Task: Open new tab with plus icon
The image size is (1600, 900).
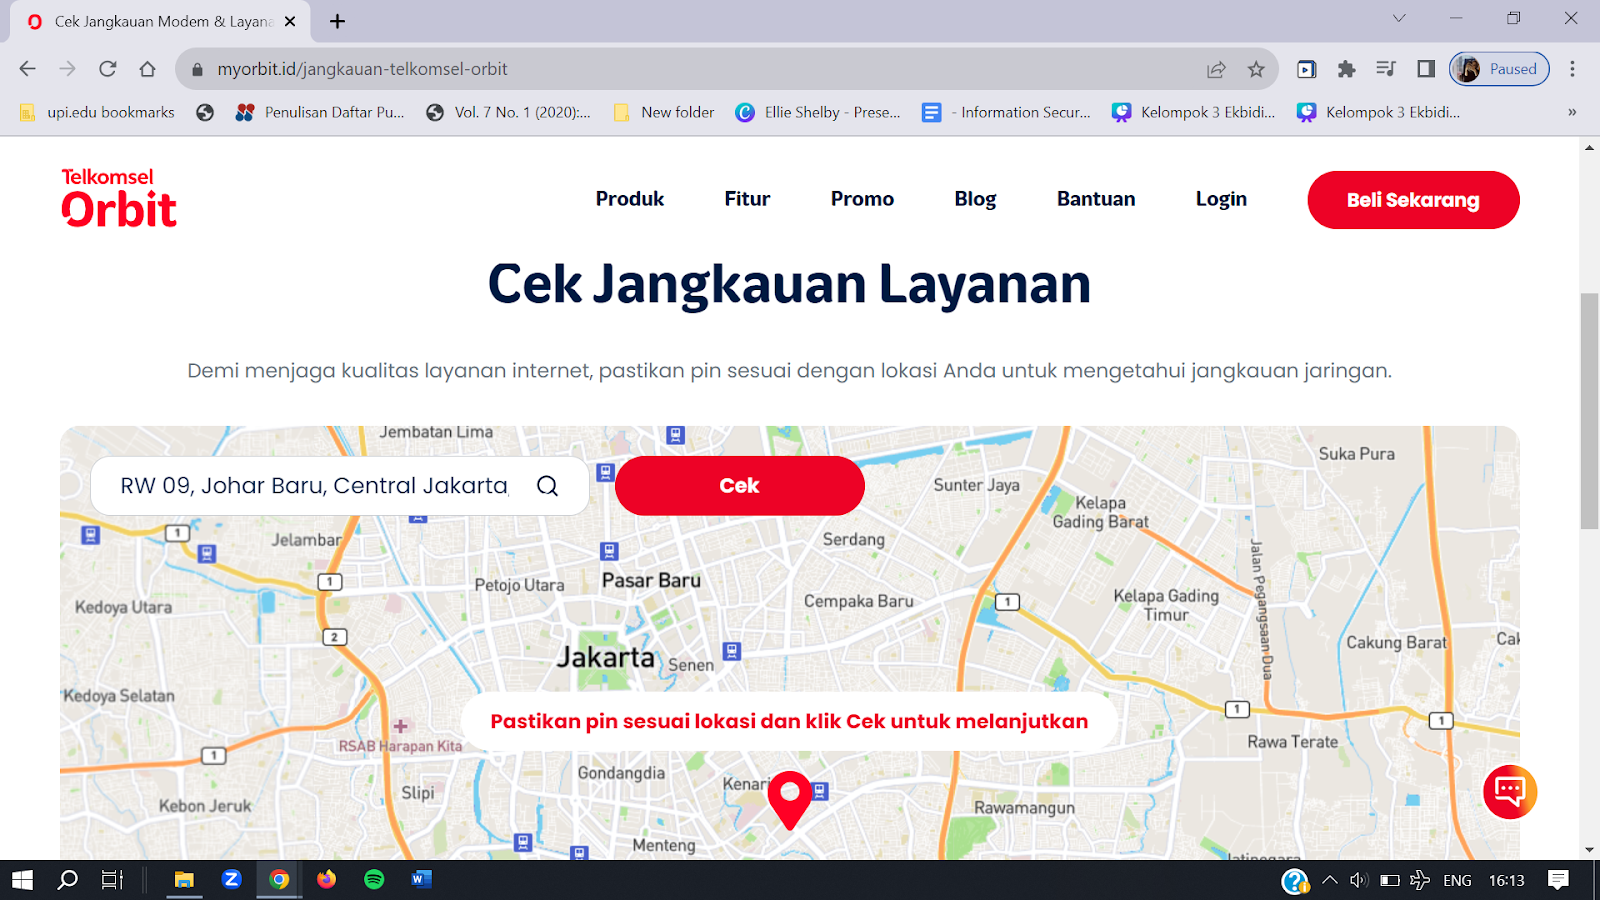Action: [338, 21]
